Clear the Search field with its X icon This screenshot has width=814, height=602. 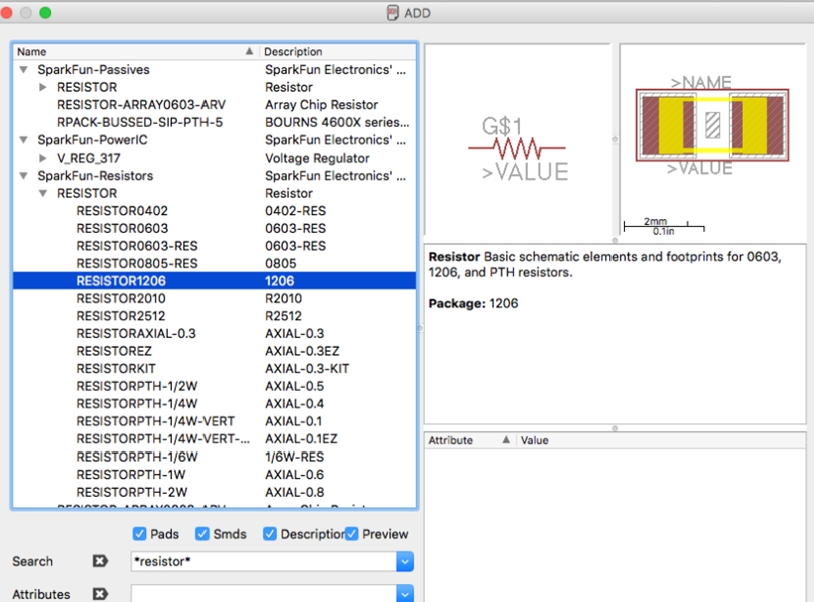[x=100, y=561]
